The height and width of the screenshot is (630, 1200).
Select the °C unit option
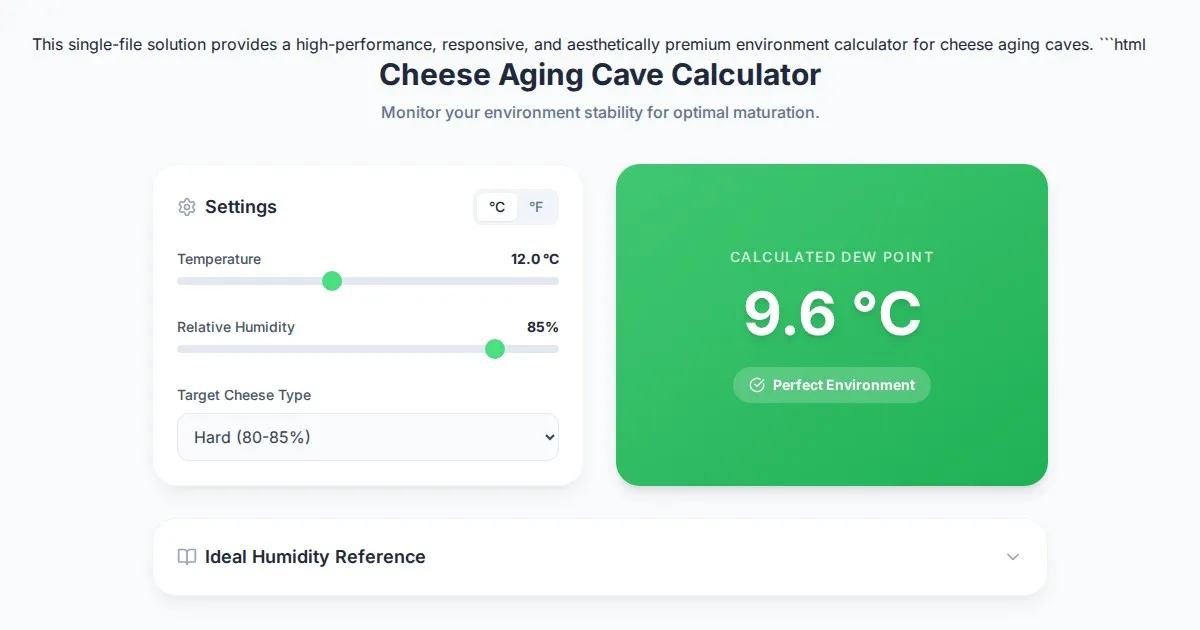[497, 207]
